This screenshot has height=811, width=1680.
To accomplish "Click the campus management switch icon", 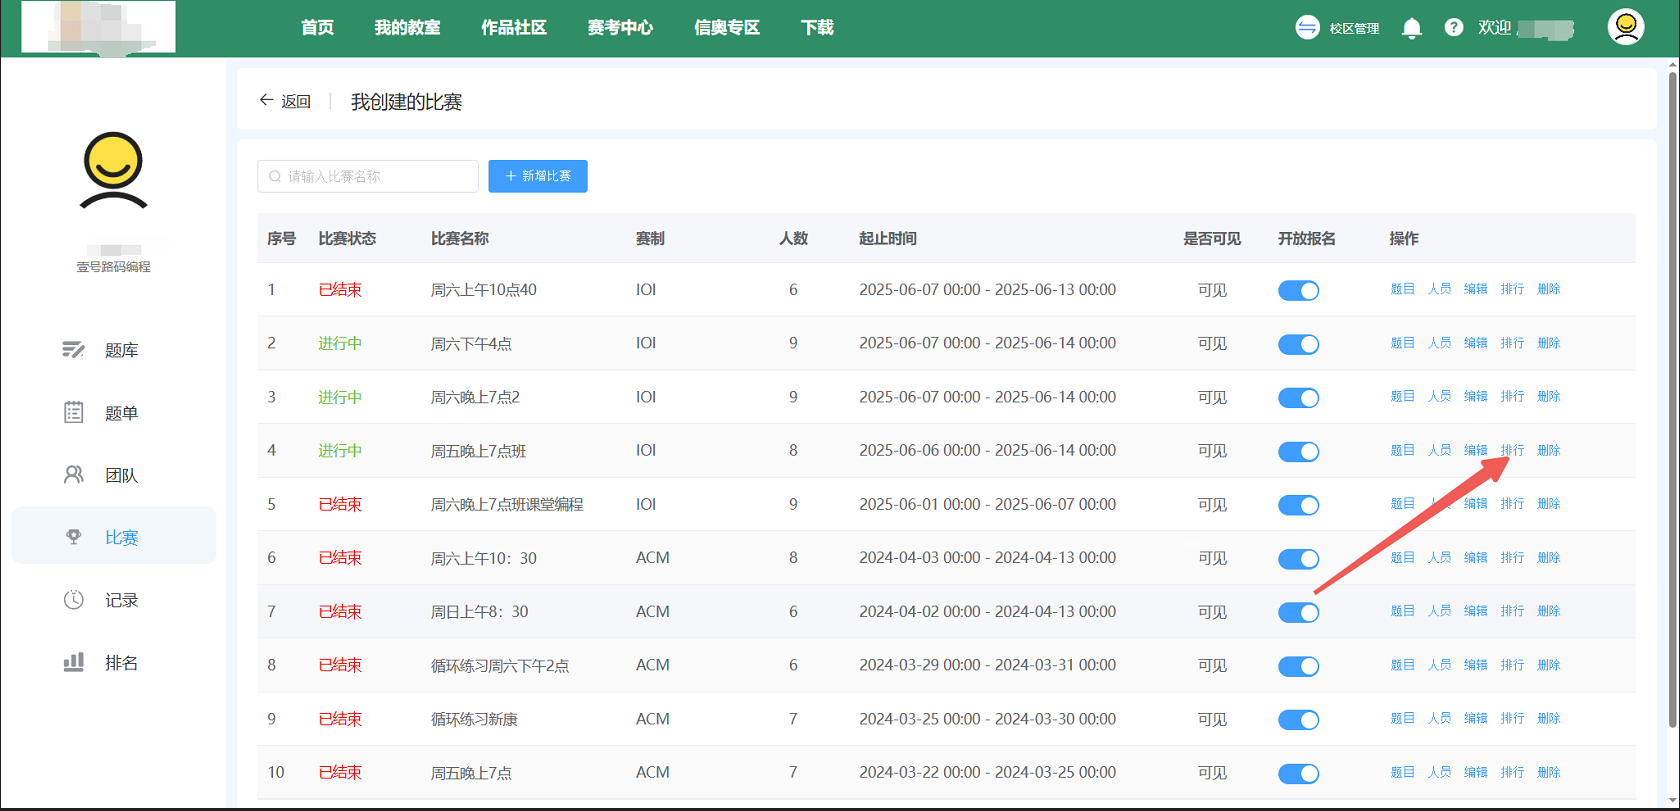I will coord(1307,28).
